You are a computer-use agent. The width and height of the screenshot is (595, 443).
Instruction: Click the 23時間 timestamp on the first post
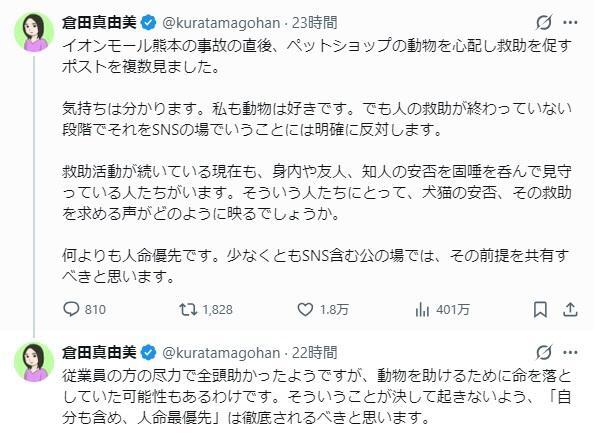pos(315,23)
